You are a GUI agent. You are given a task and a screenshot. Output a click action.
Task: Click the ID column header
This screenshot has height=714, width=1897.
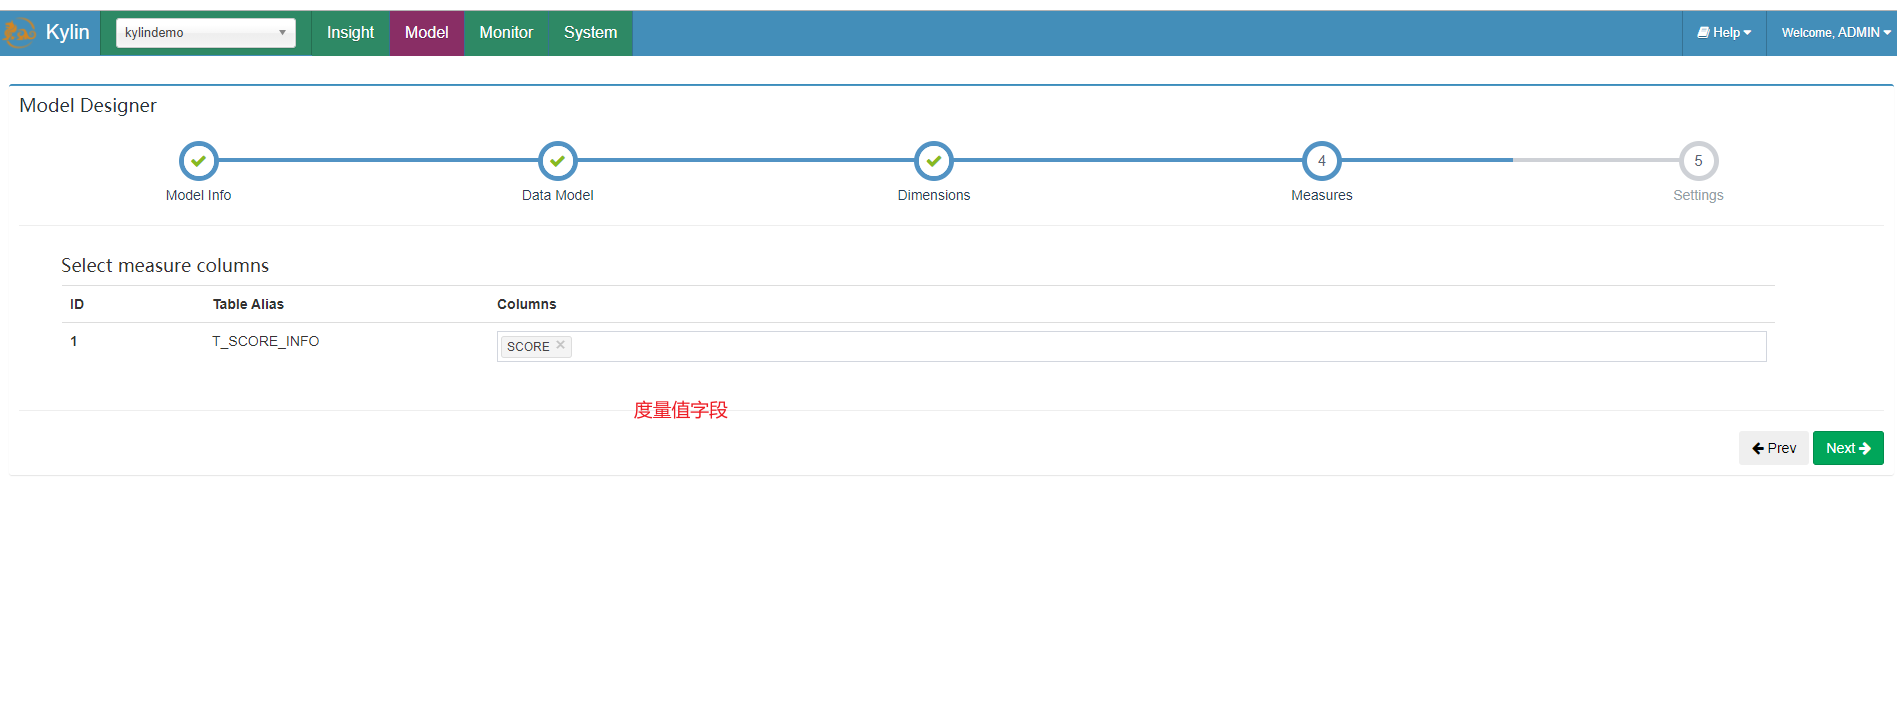click(x=77, y=304)
